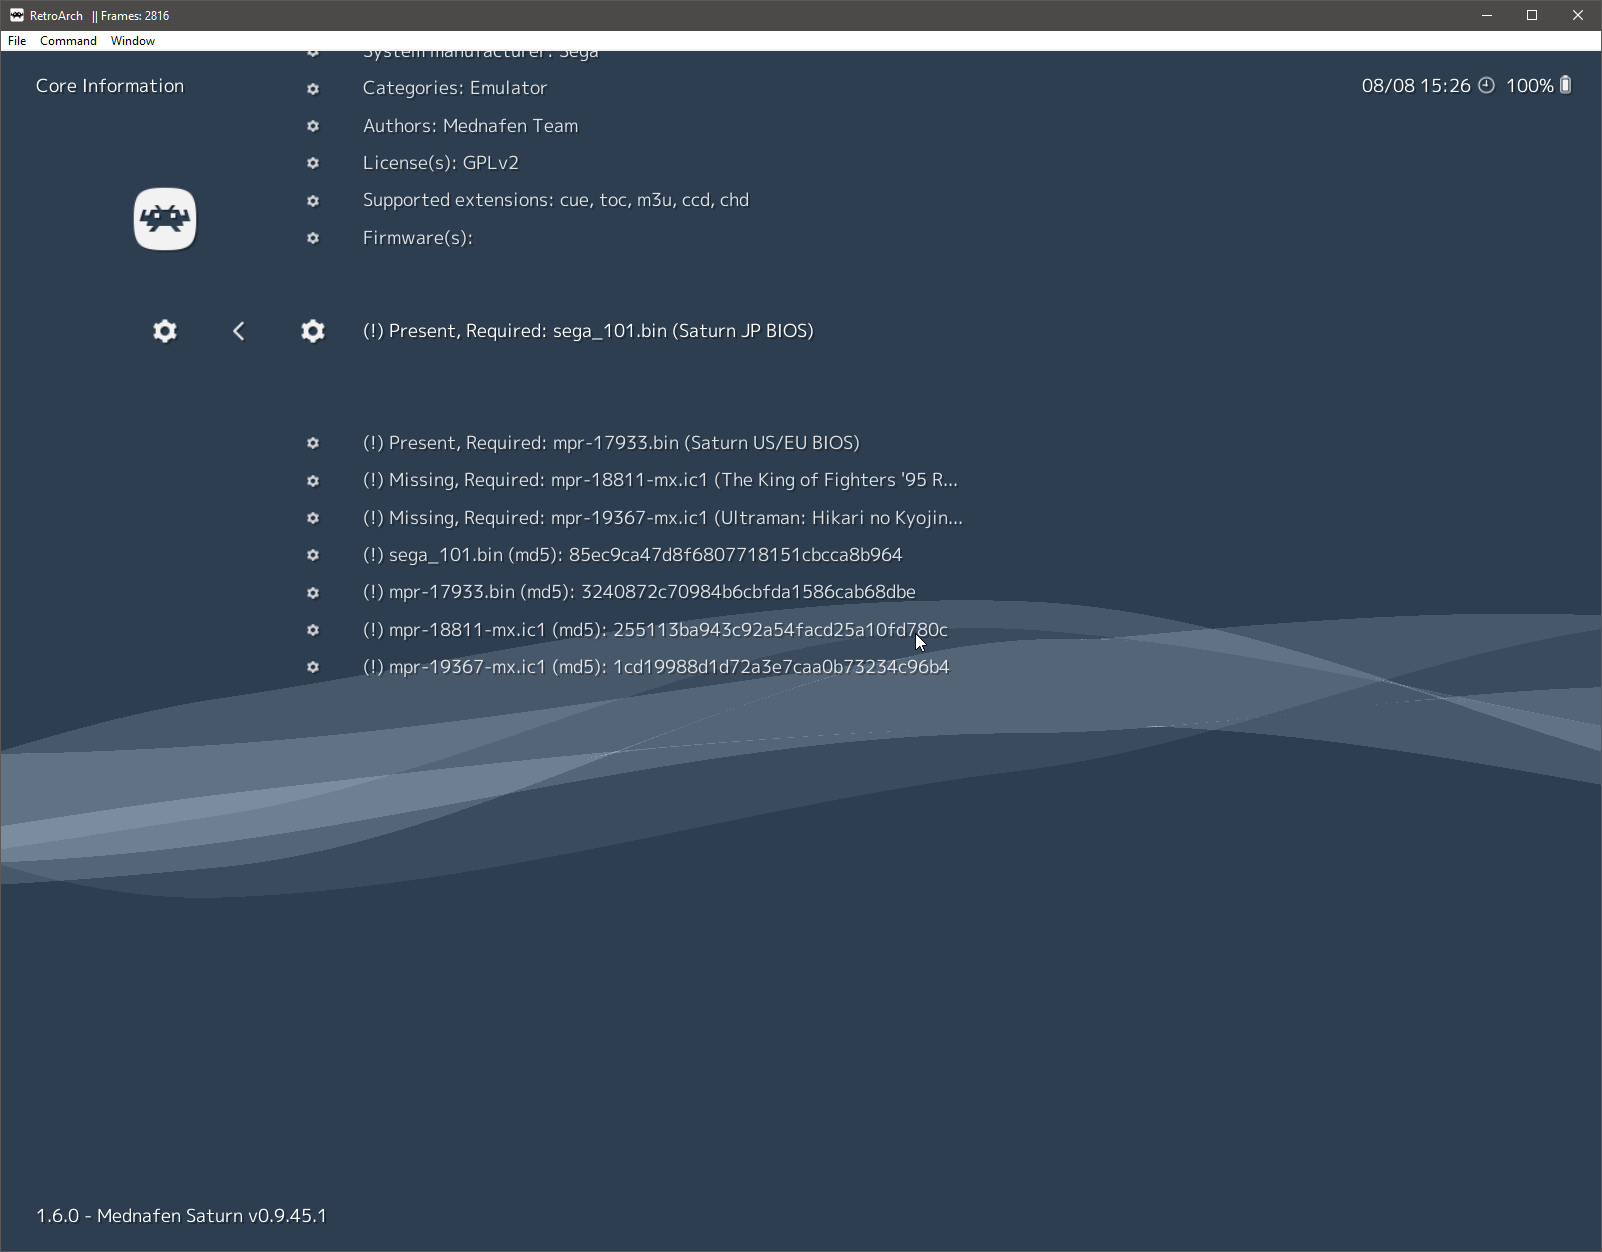Click gear icon next to Firmware(s)

(313, 238)
